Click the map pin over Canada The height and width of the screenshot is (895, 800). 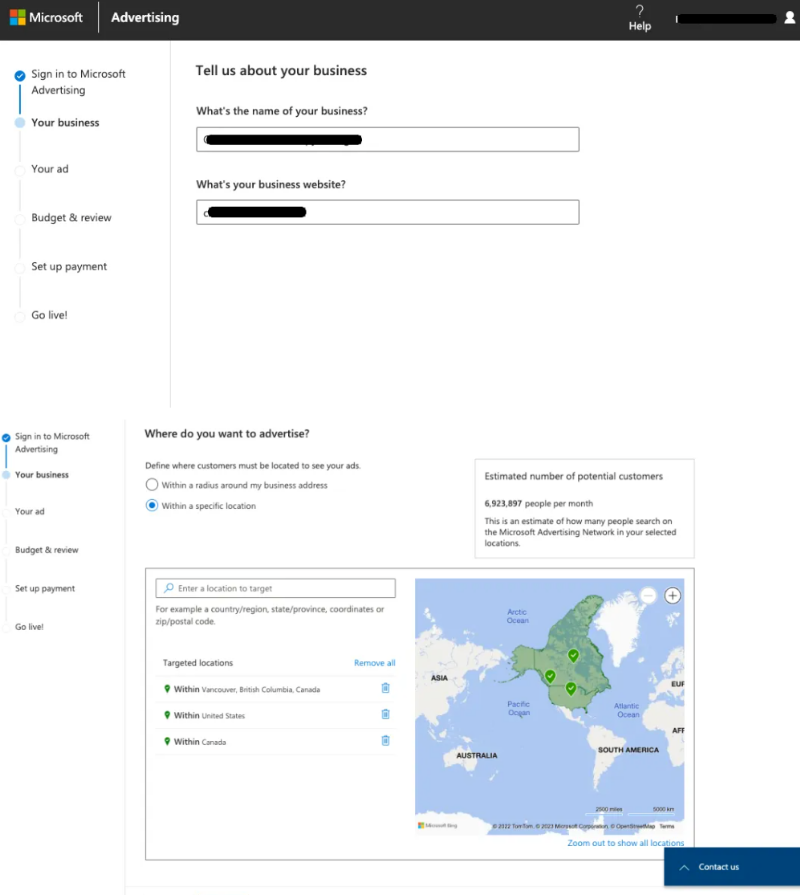573,656
